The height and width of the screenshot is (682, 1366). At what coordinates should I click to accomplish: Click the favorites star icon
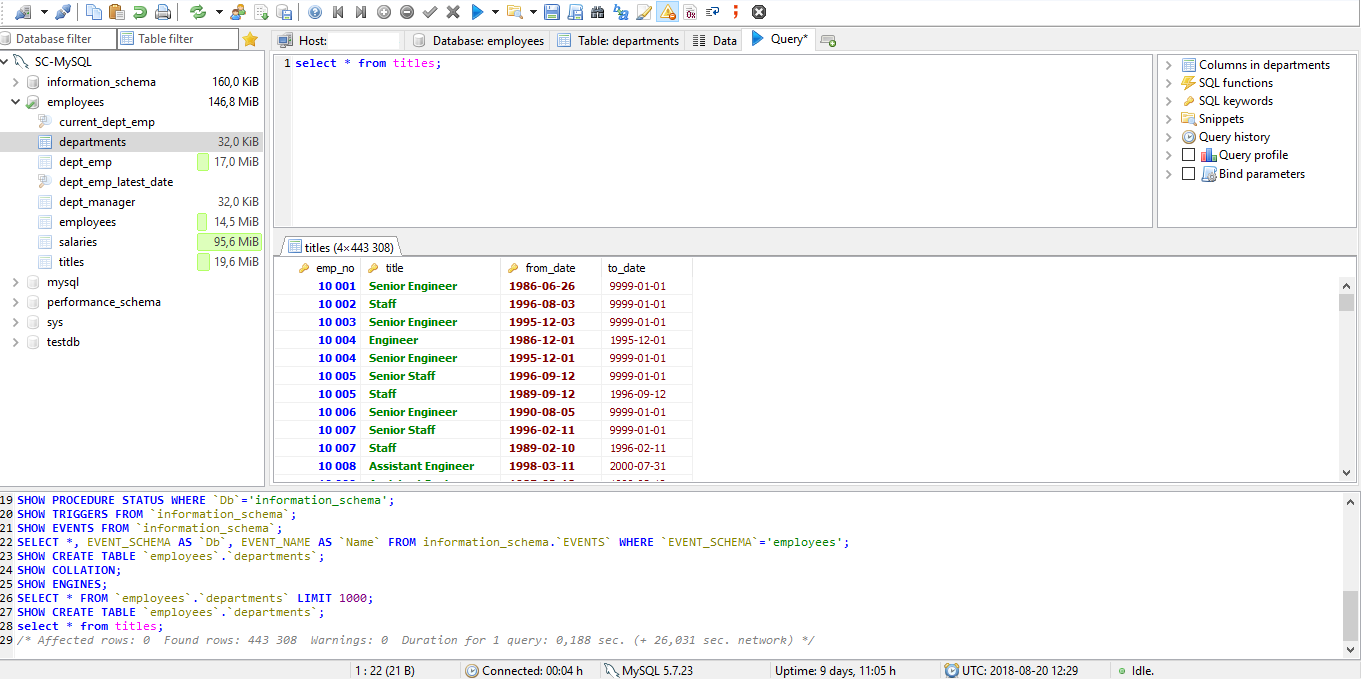click(250, 39)
